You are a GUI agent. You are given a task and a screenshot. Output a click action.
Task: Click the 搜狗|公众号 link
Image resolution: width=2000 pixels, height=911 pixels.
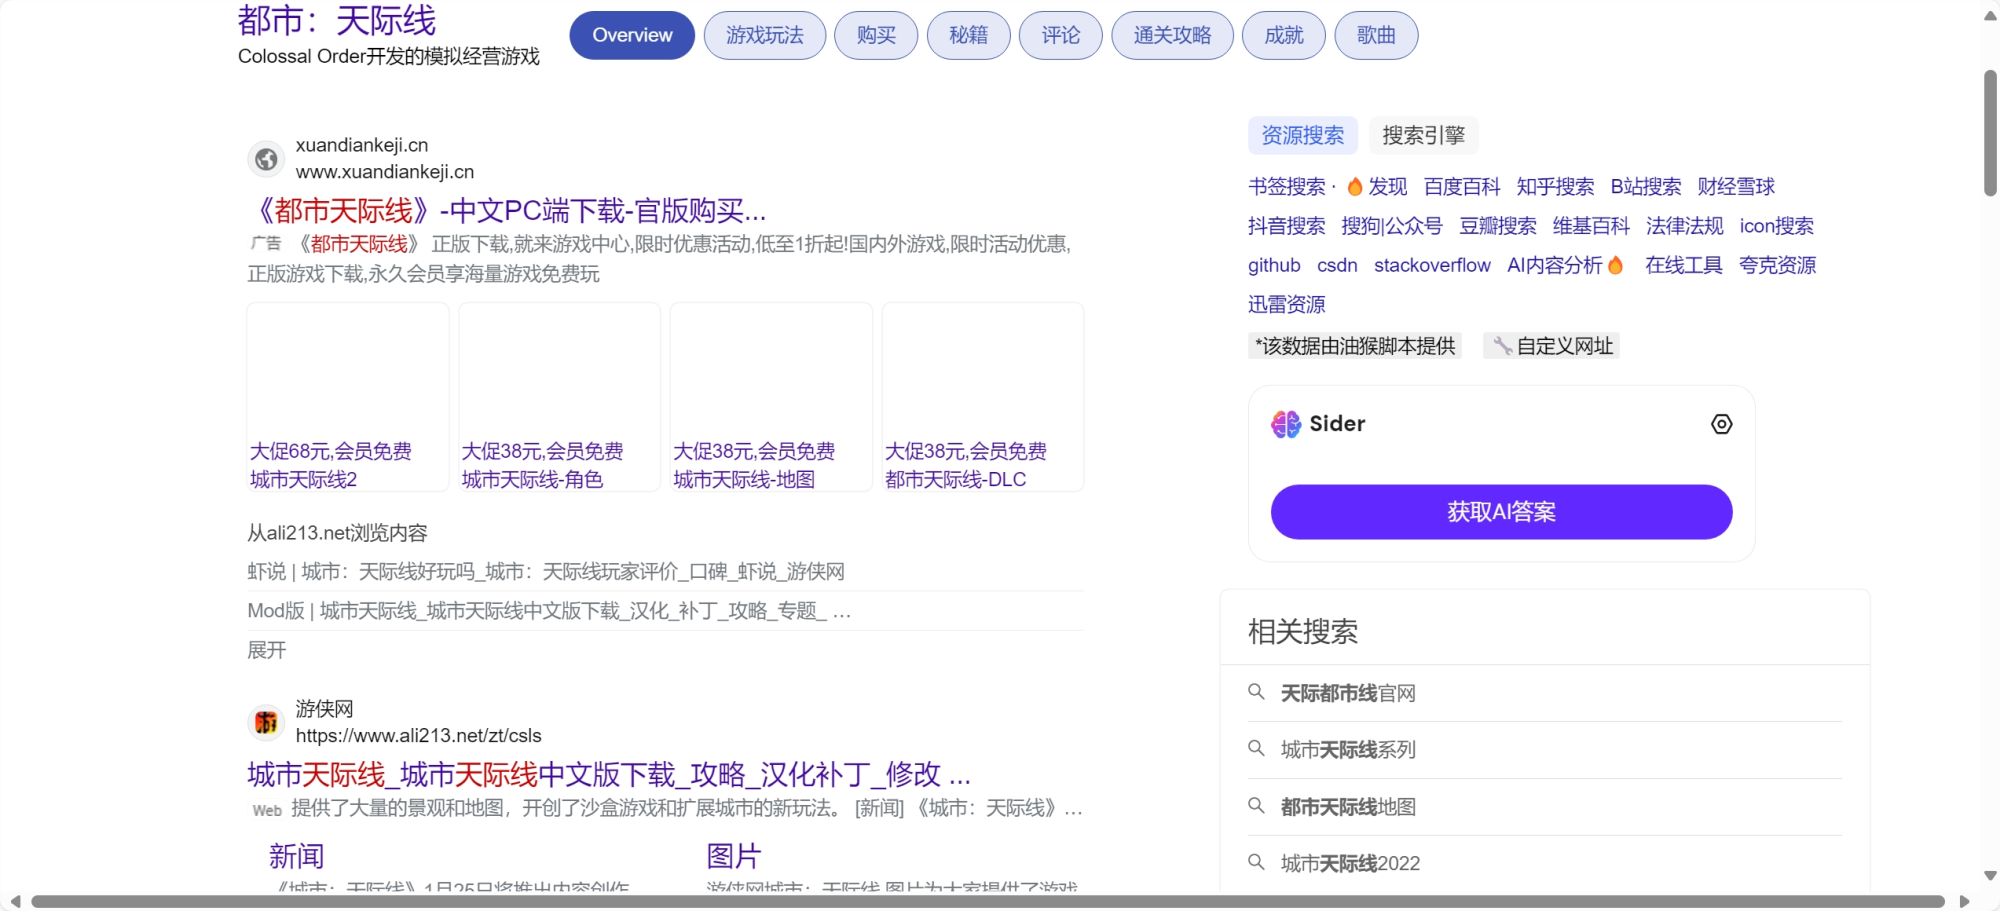point(1392,226)
